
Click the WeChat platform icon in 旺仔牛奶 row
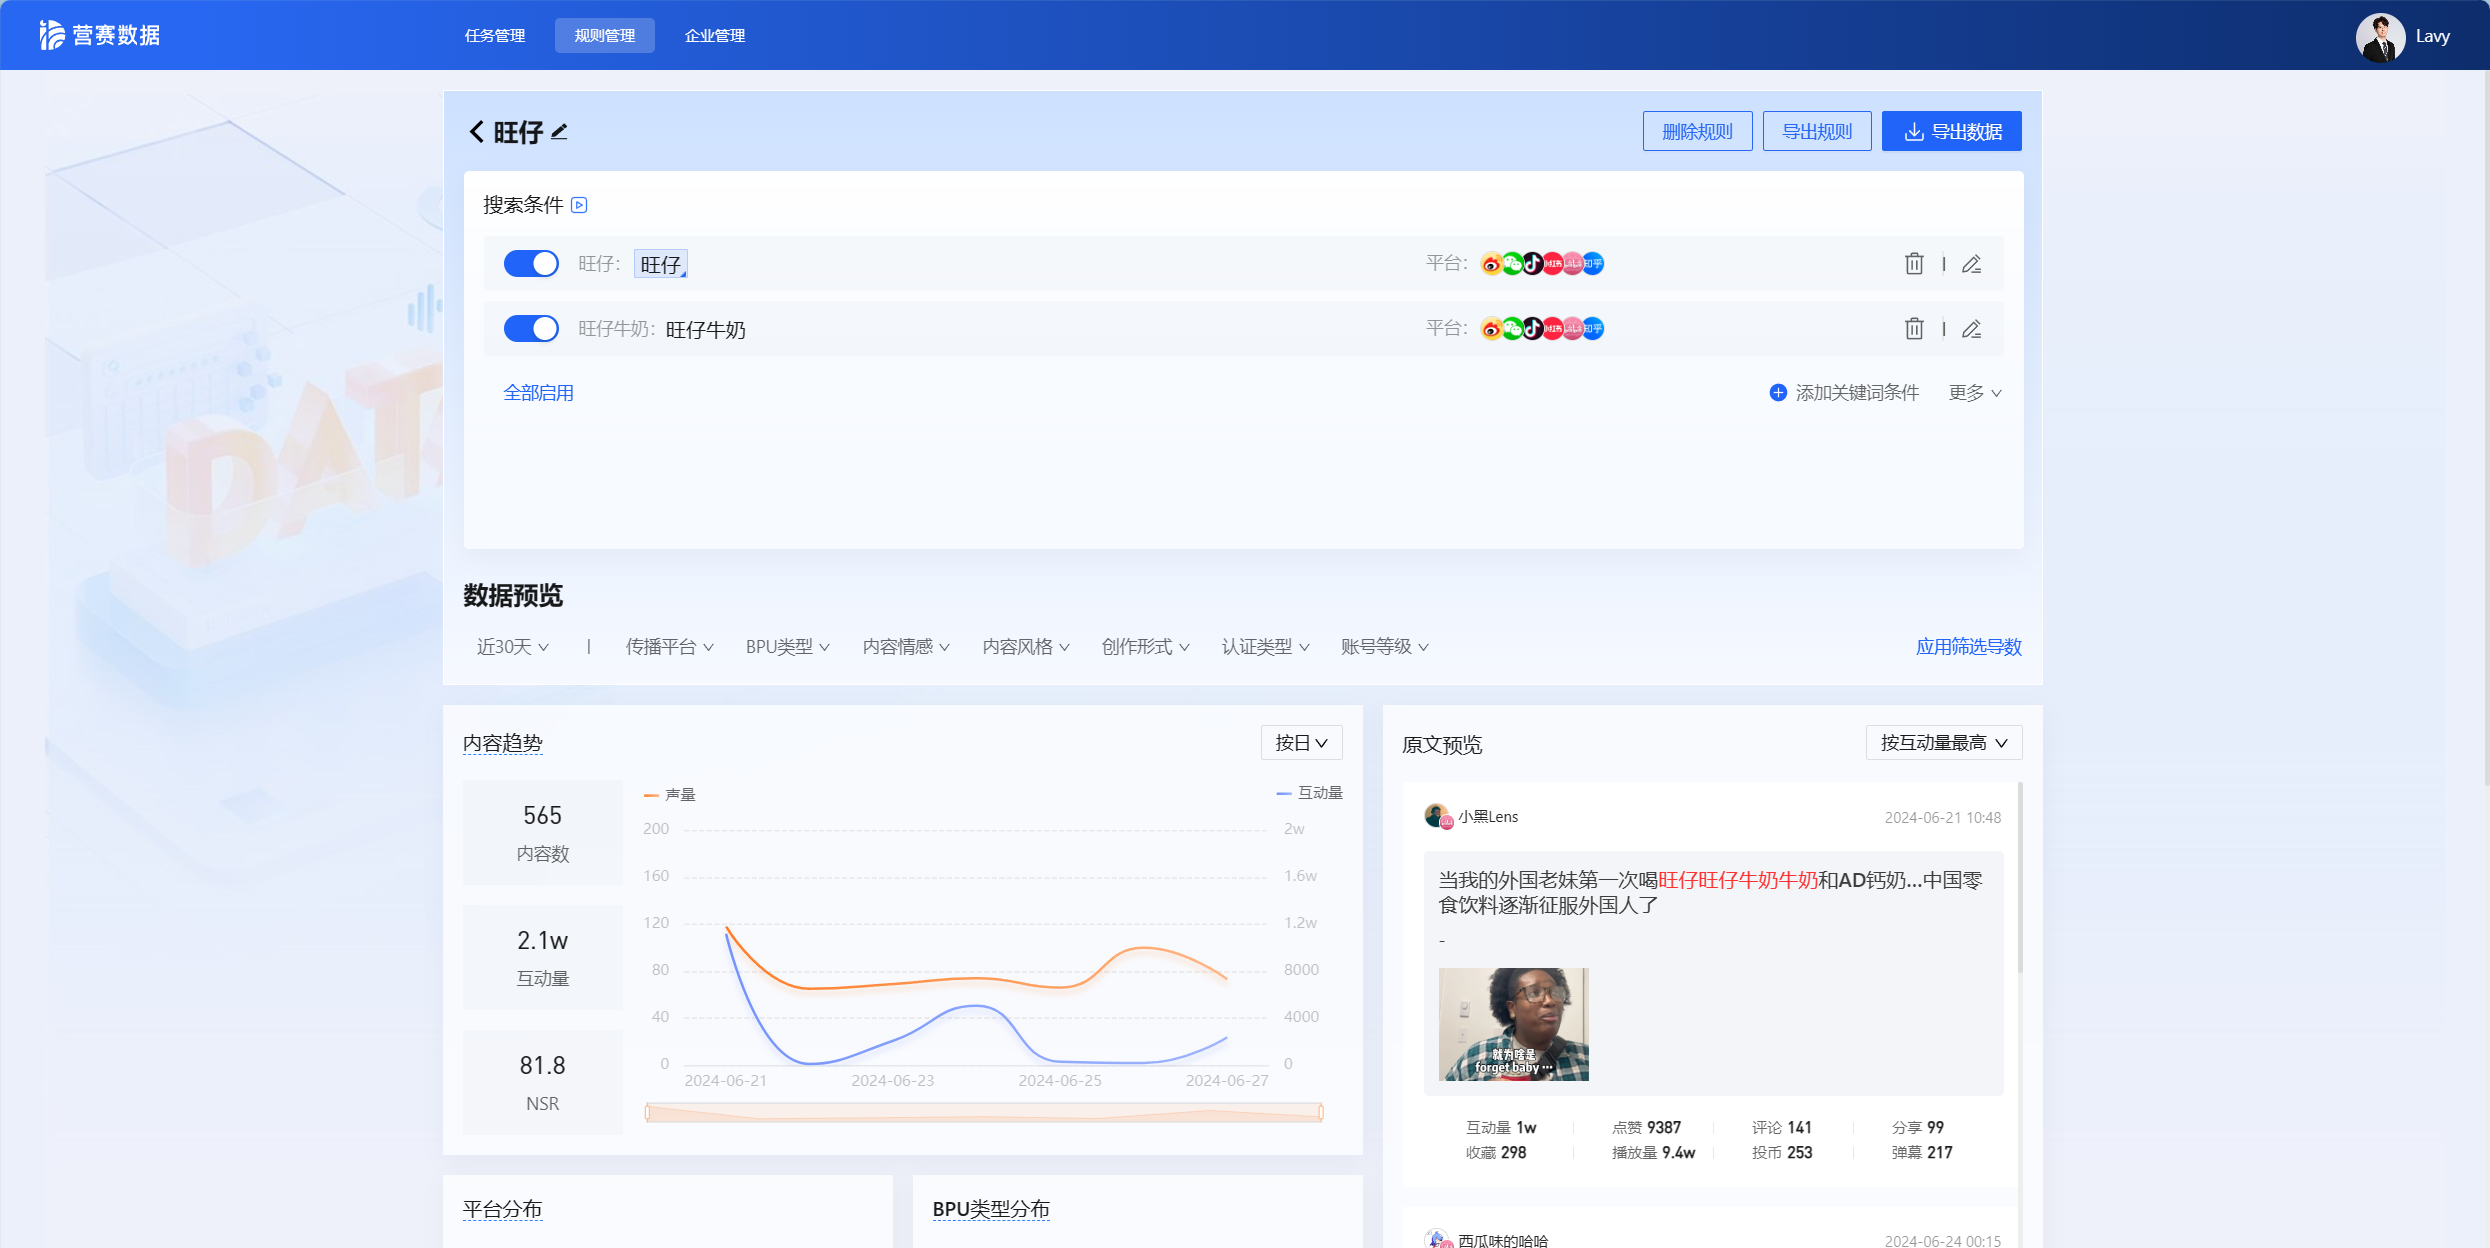[1512, 329]
